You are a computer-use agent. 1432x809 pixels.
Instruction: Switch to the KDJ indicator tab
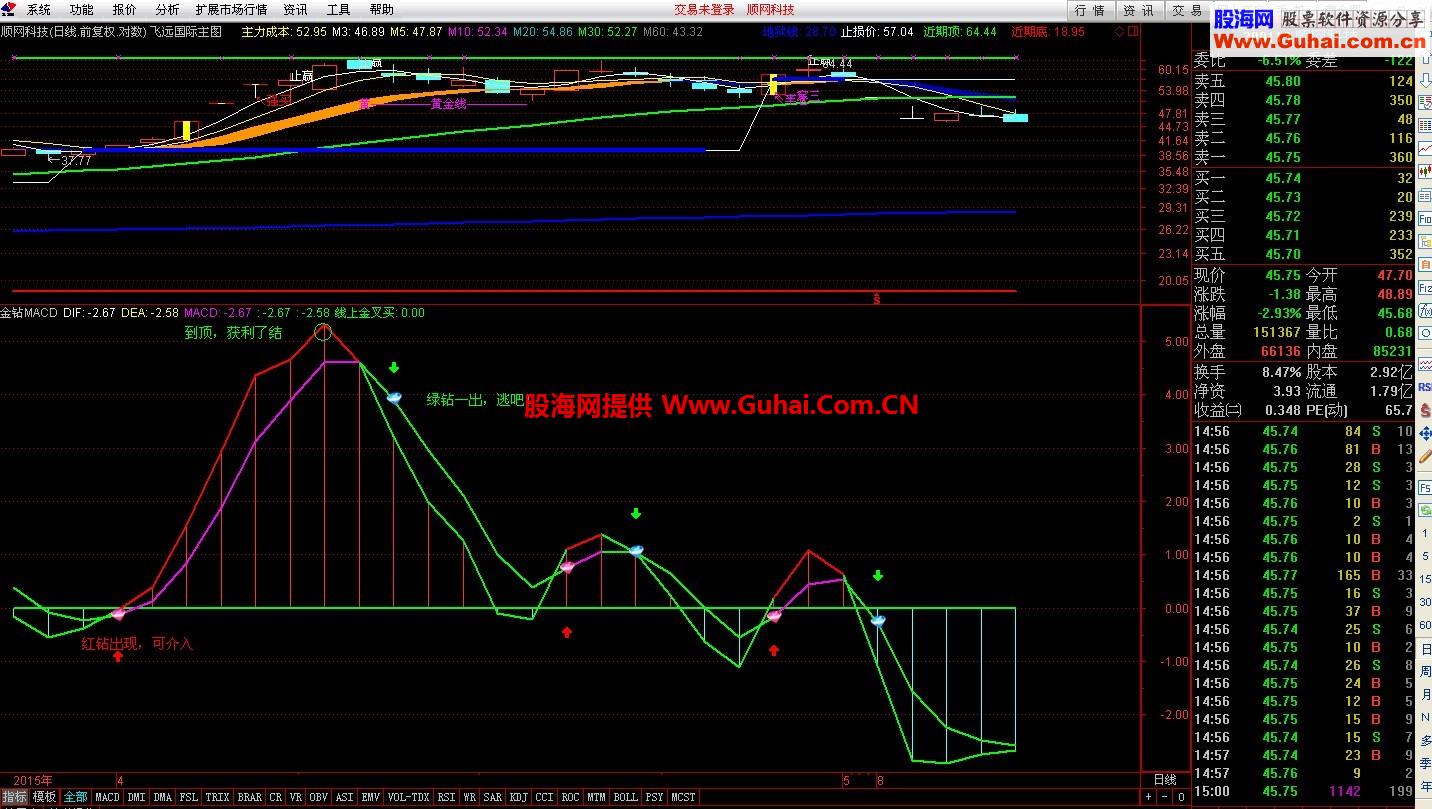pos(519,797)
